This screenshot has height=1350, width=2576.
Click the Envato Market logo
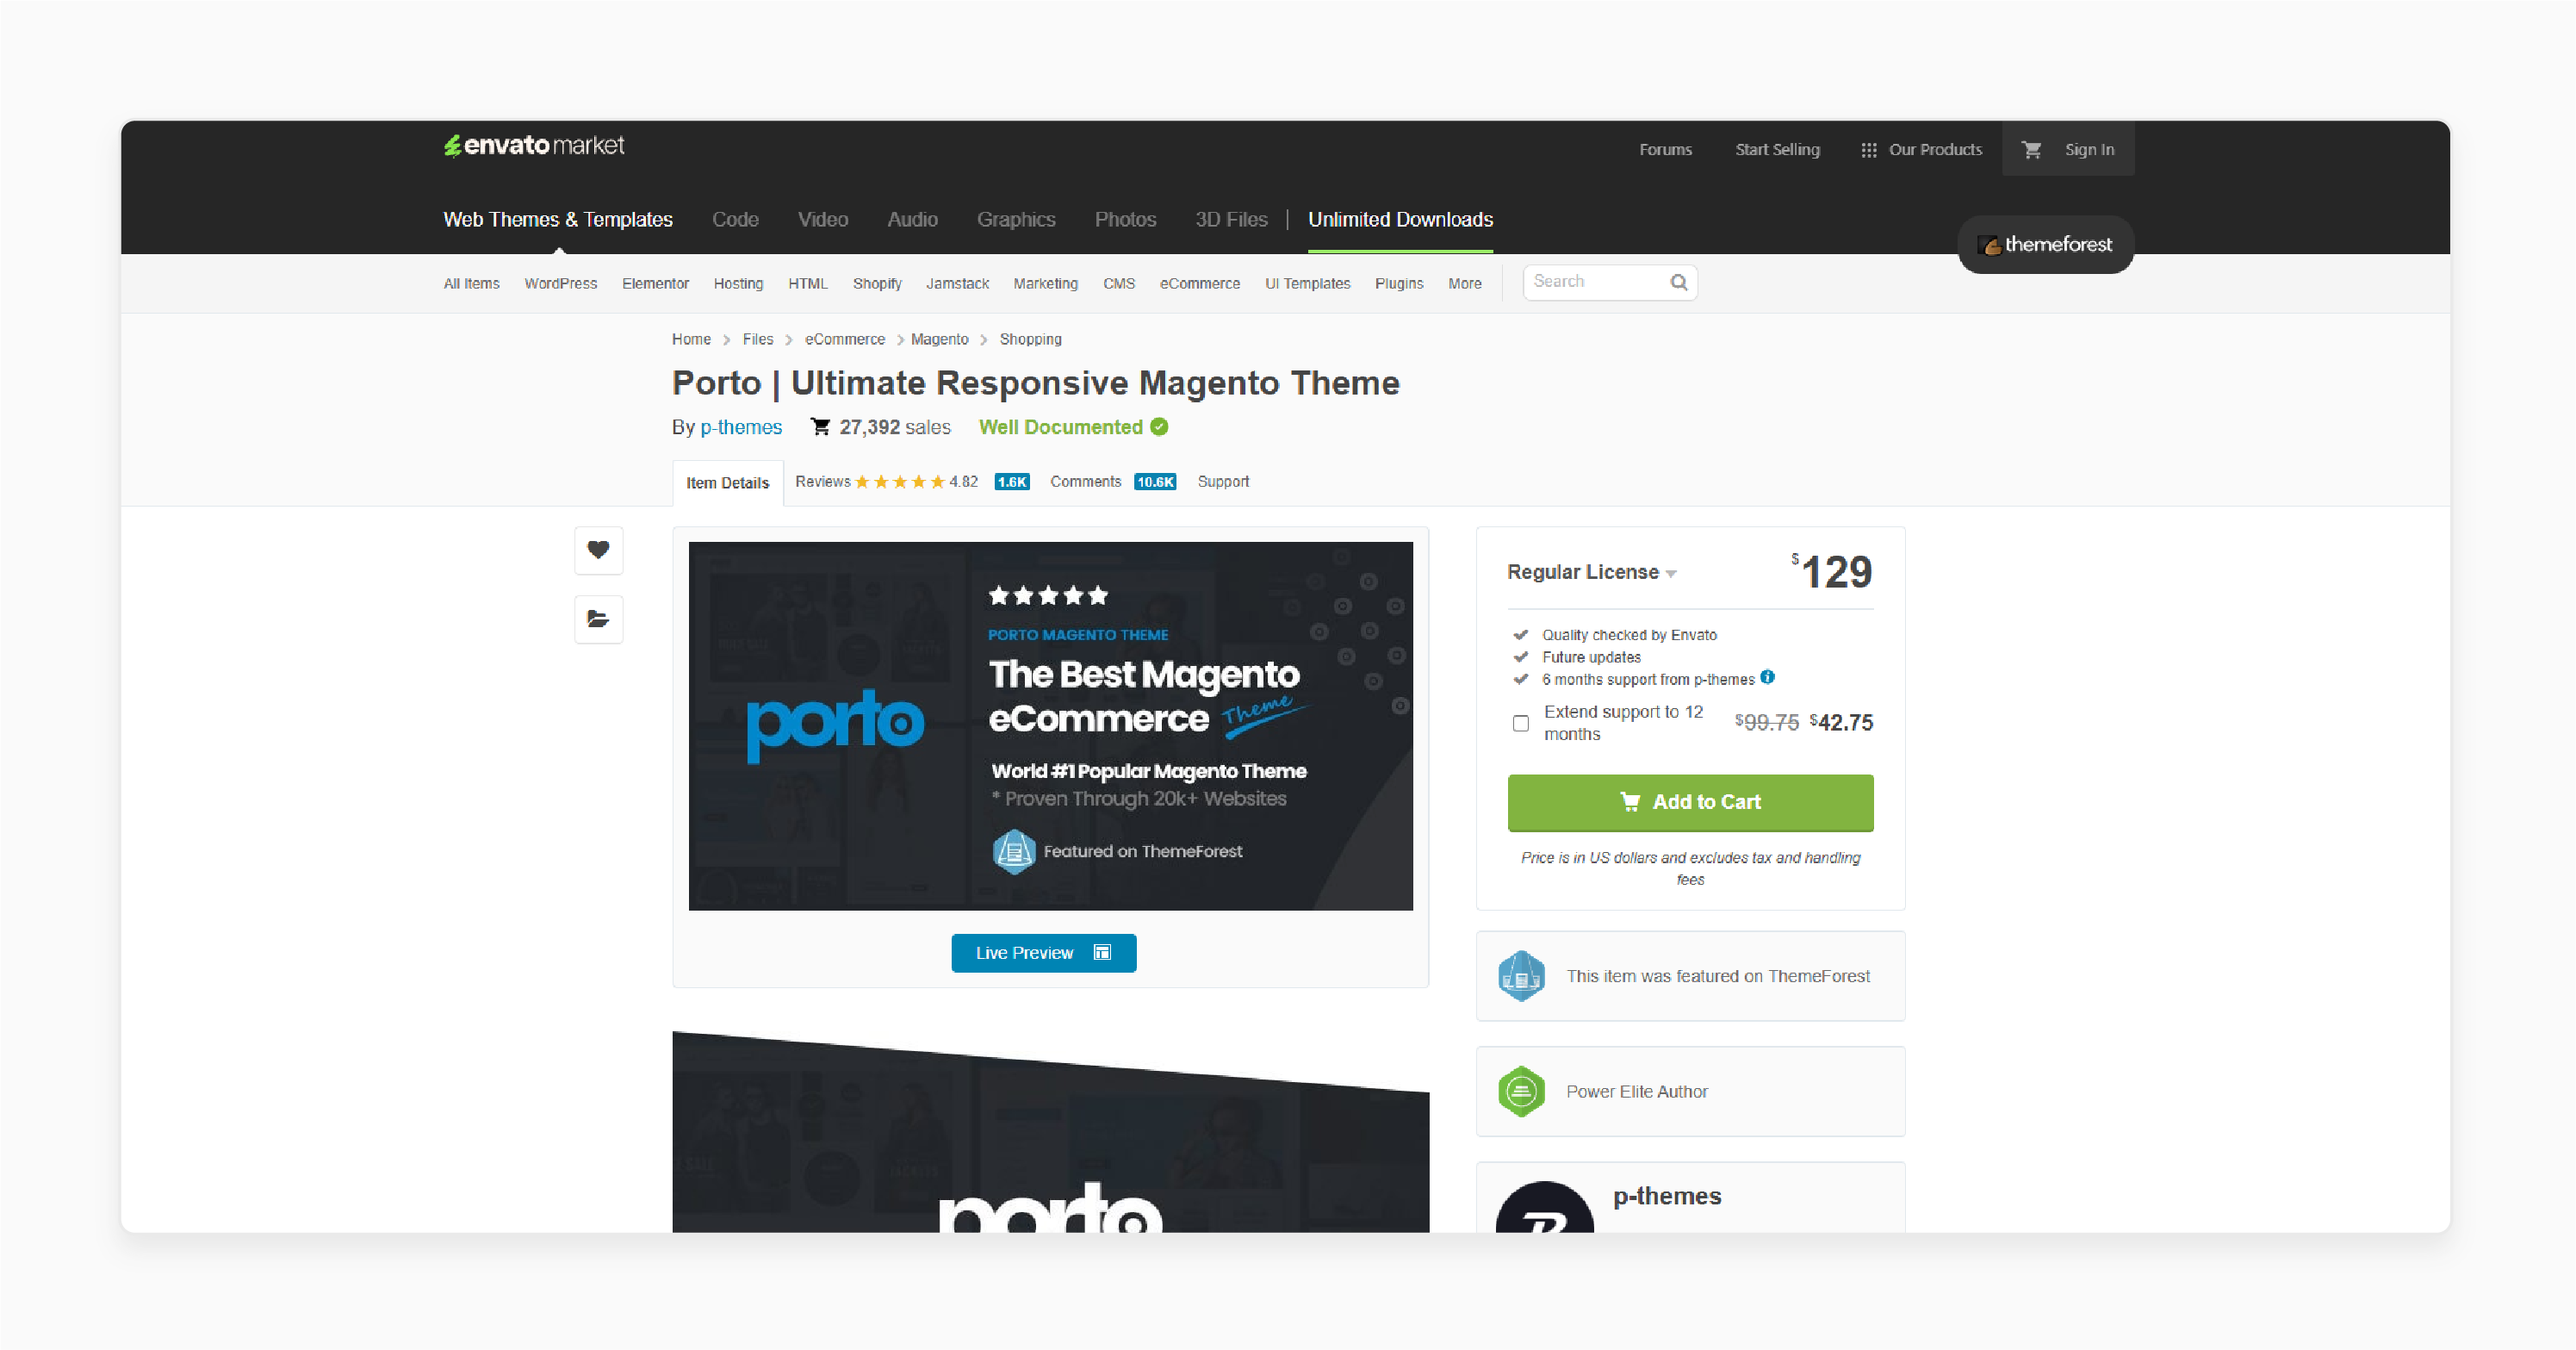click(534, 146)
